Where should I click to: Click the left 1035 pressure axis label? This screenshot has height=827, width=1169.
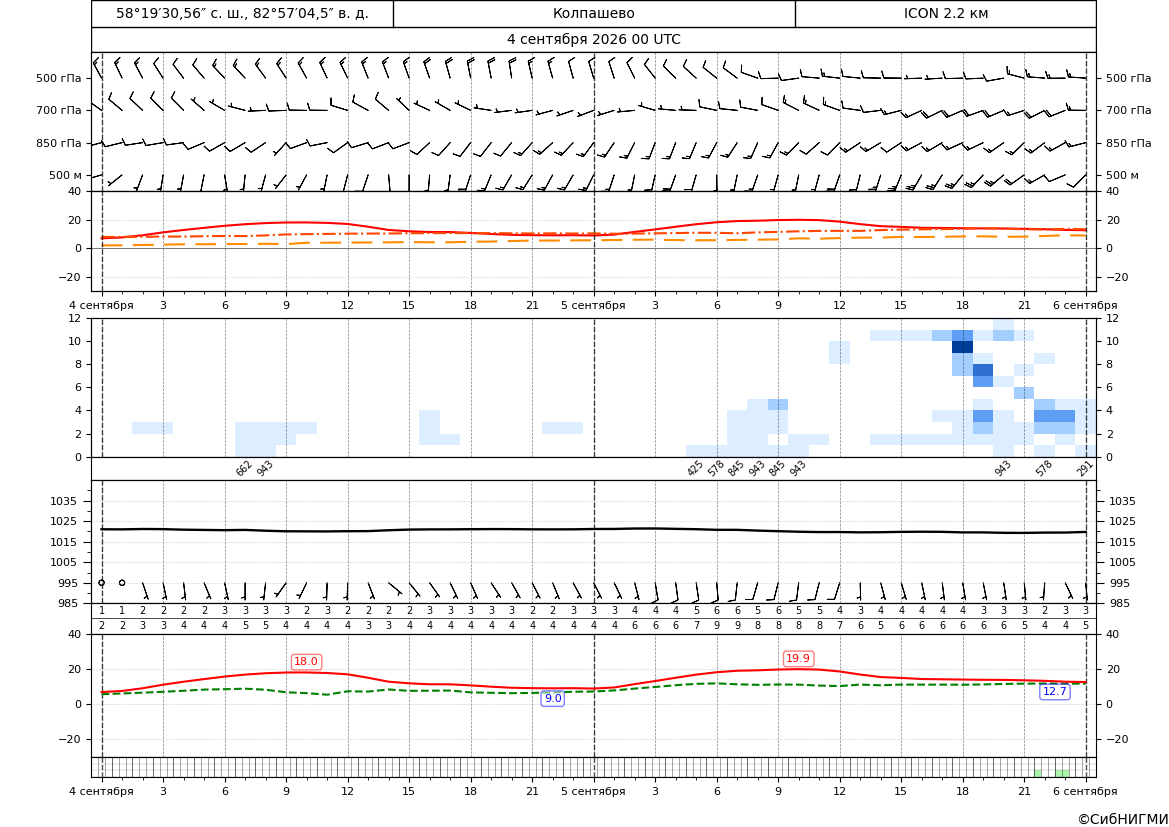click(x=72, y=501)
